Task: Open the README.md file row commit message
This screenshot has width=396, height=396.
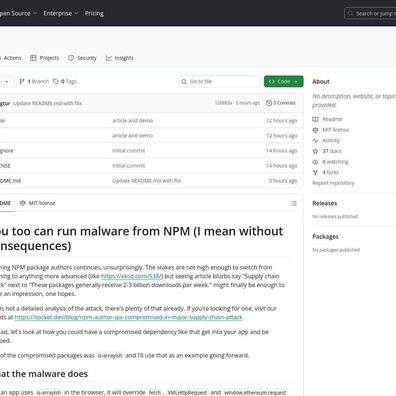Action: 146,181
